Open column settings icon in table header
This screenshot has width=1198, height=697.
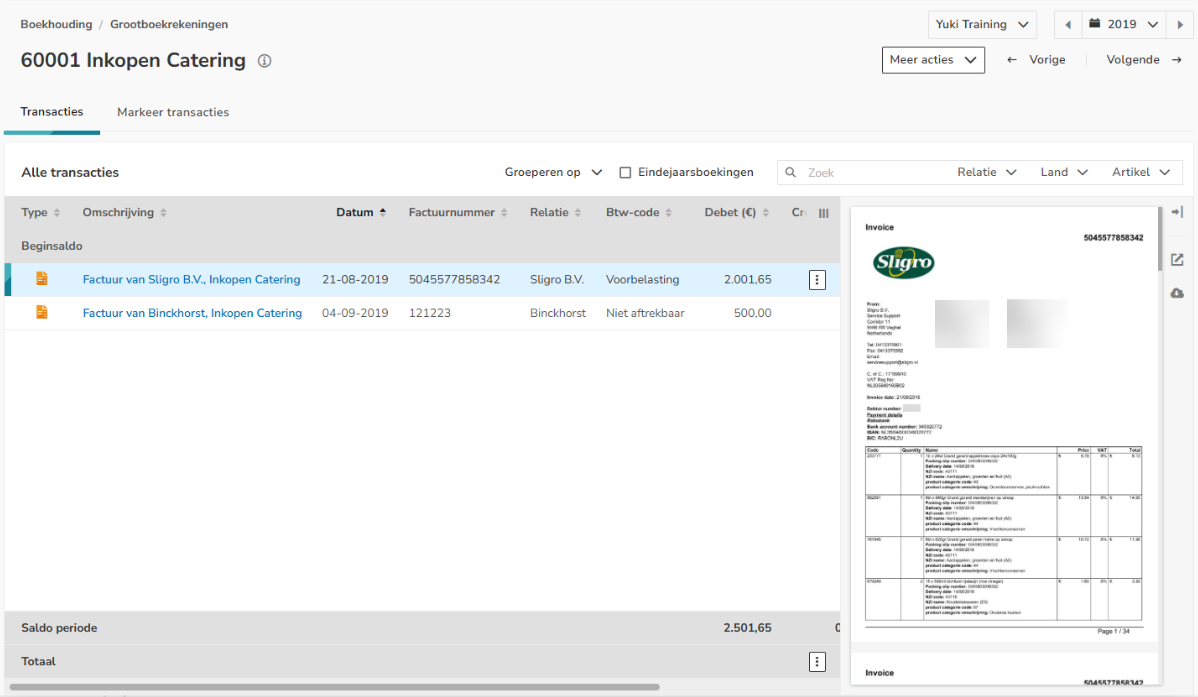pos(823,213)
